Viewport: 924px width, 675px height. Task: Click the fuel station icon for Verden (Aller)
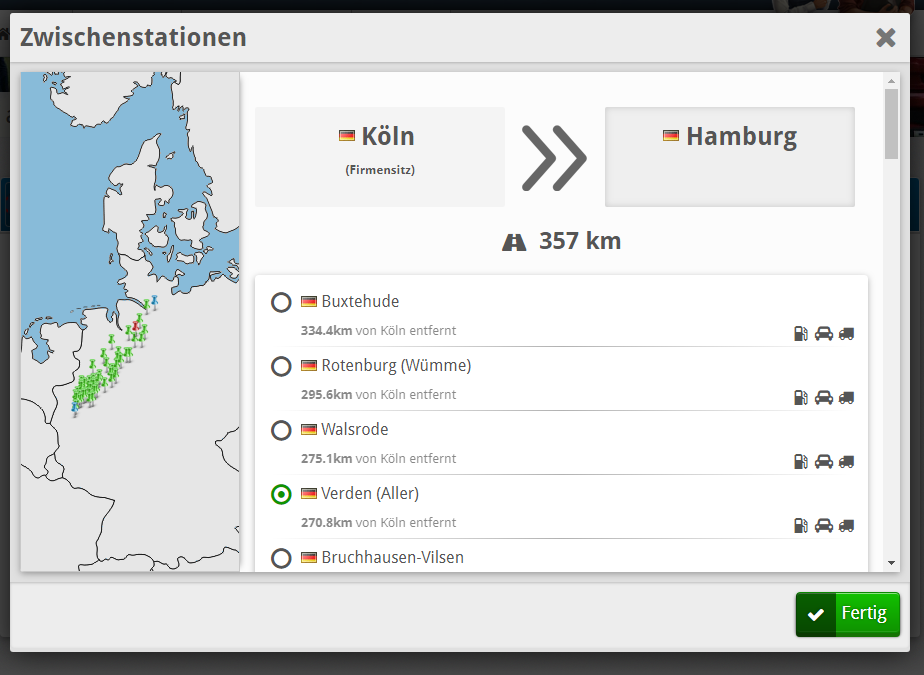tap(800, 526)
